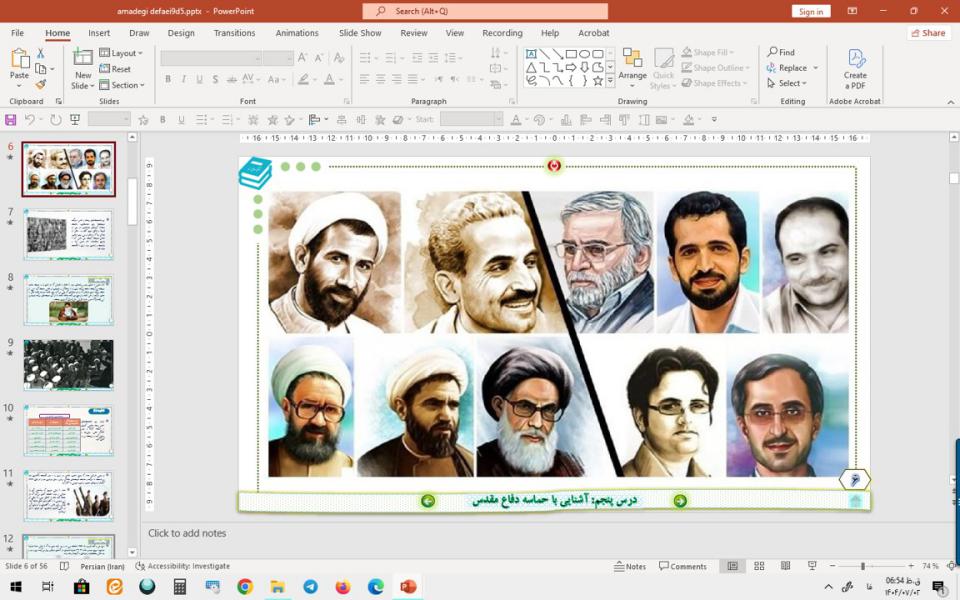
Task: Open the File menu
Action: (18, 33)
